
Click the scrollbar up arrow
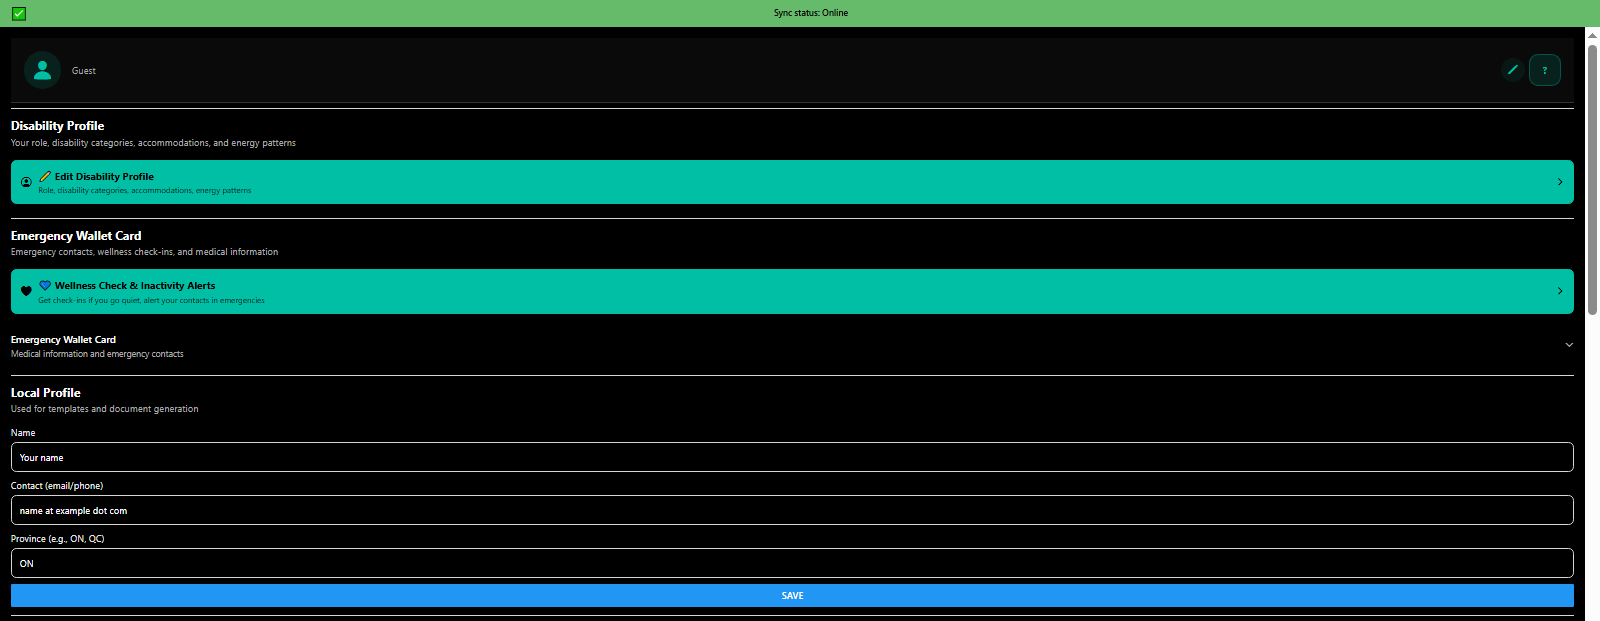click(x=1592, y=34)
